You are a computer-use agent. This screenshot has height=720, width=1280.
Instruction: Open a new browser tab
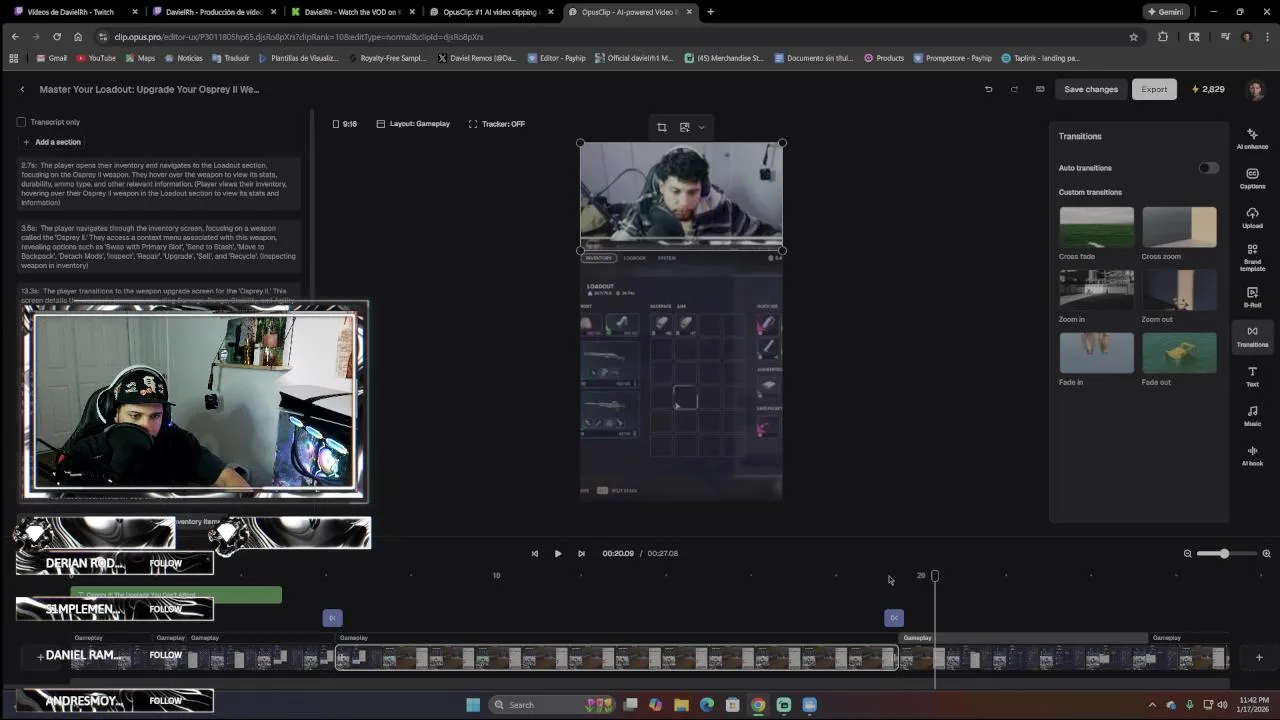710,12
